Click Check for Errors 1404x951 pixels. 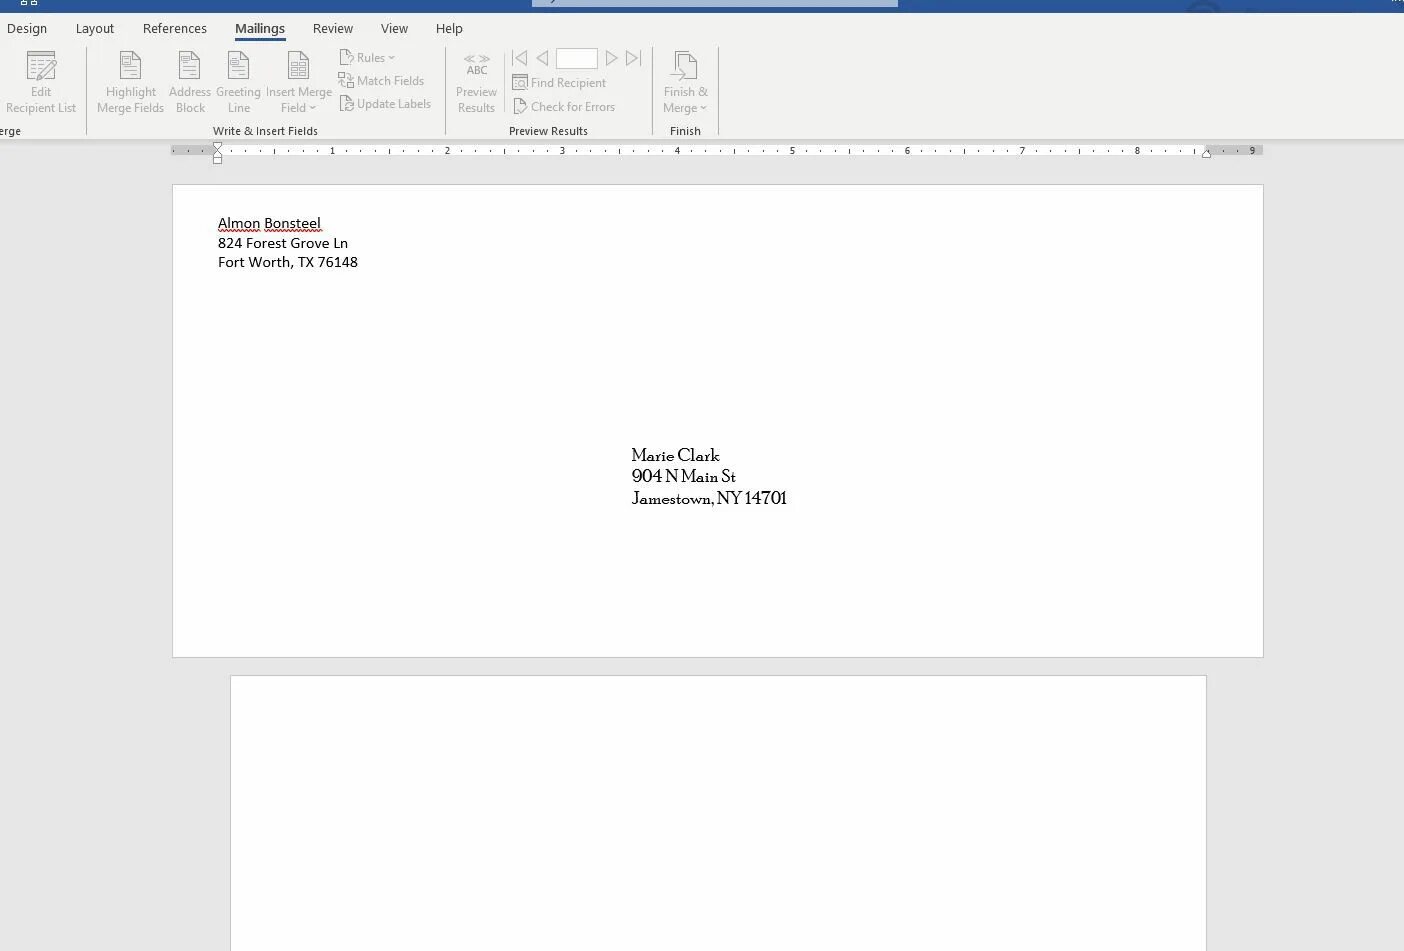pyautogui.click(x=564, y=107)
